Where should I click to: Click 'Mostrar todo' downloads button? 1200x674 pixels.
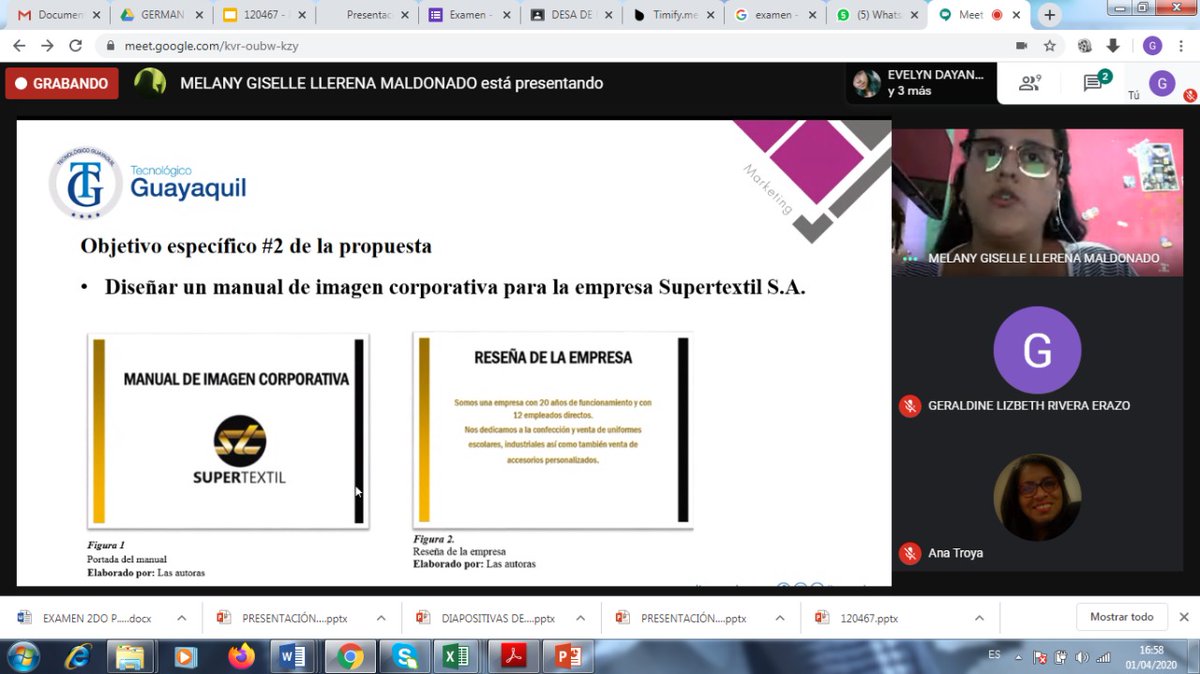click(x=1121, y=617)
